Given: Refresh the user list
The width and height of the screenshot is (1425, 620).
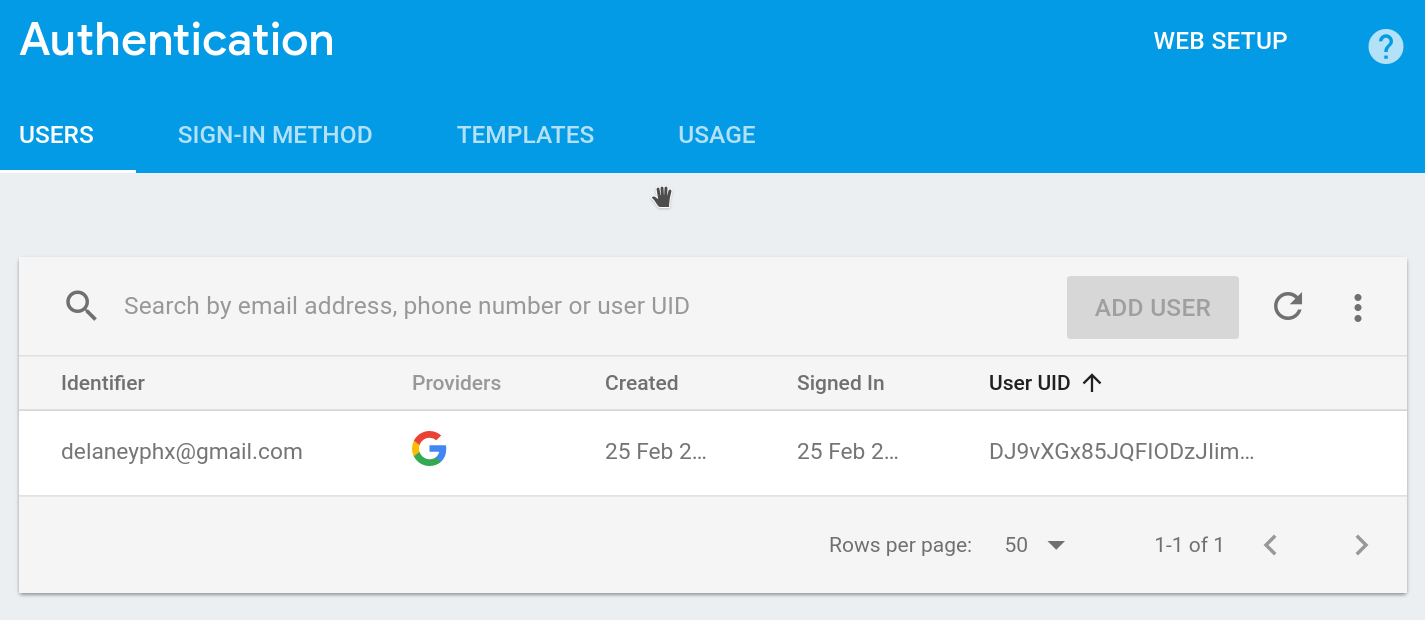Looking at the screenshot, I should [x=1288, y=307].
